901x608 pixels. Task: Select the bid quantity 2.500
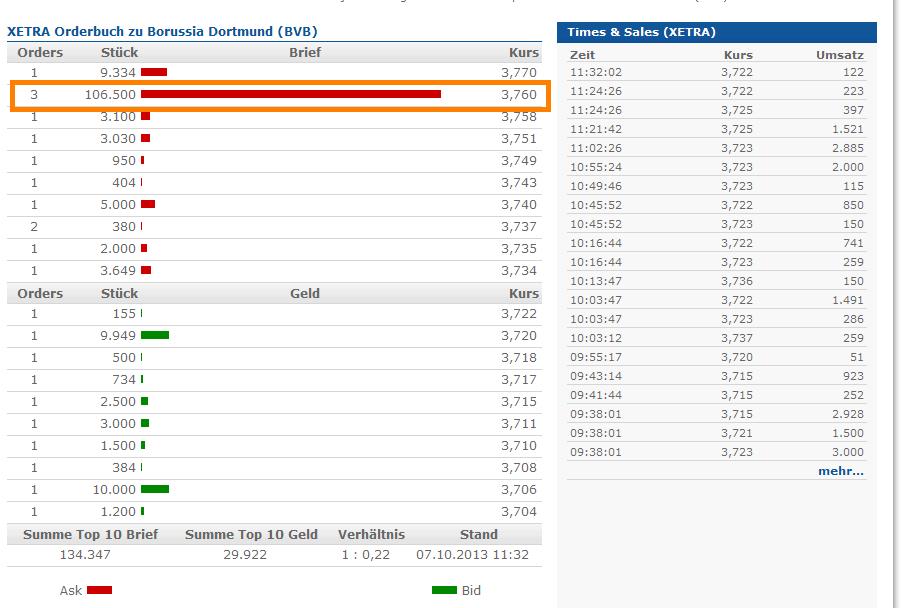pos(118,401)
